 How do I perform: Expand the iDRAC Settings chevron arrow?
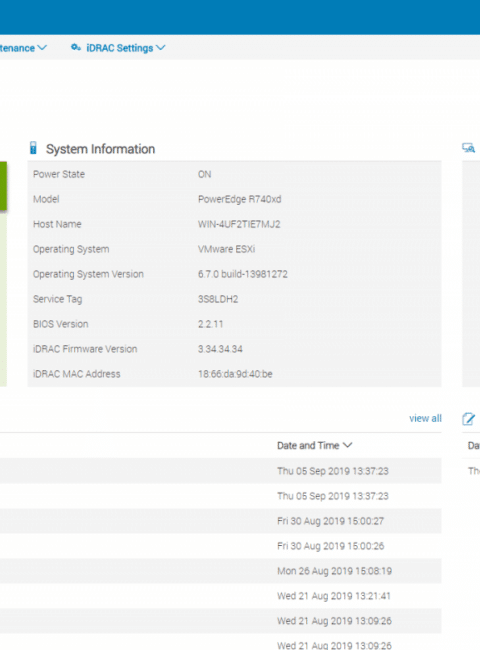161,48
